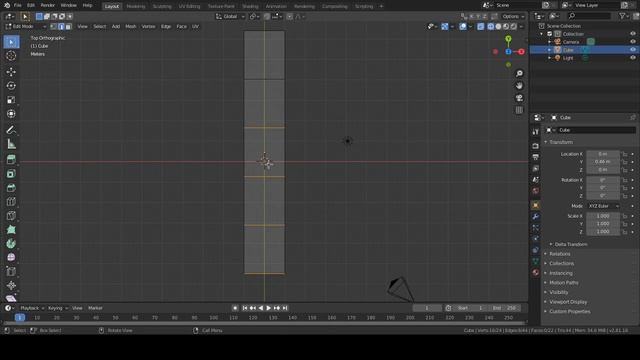This screenshot has width=640, height=360.
Task: Enable edge select mode
Action: [x=61, y=27]
